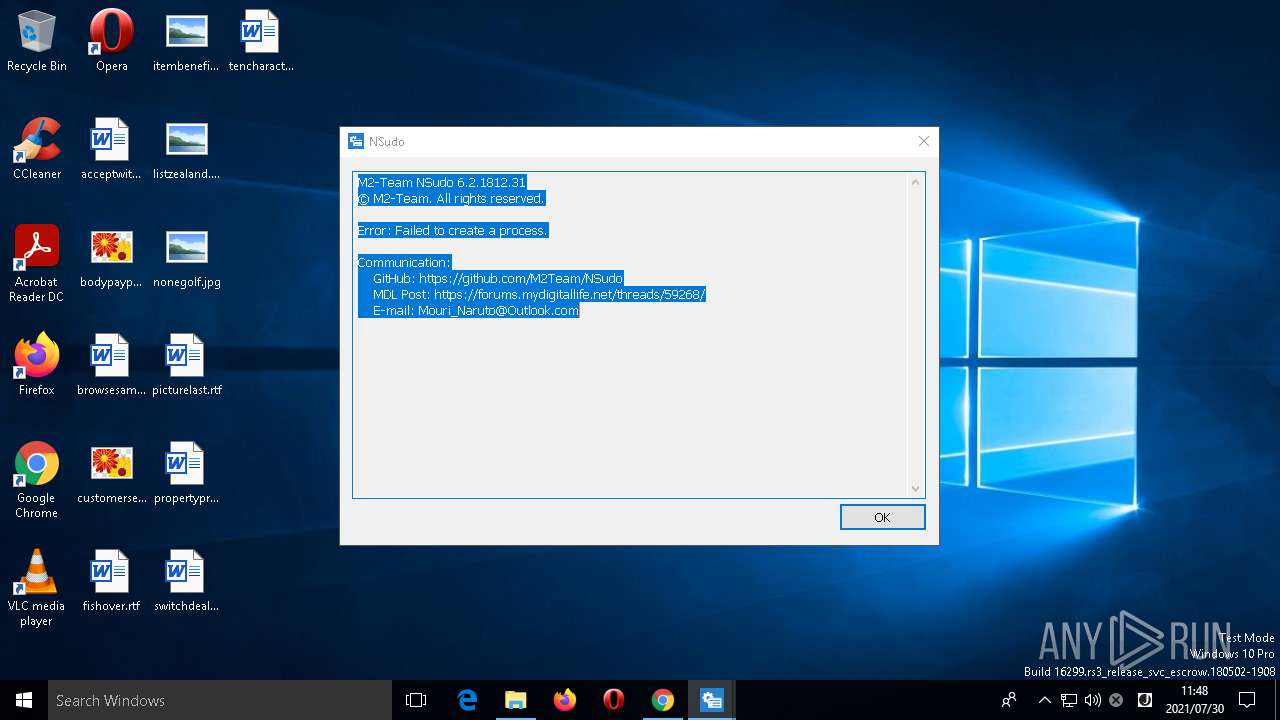Image resolution: width=1280 pixels, height=720 pixels.
Task: Open Opera from the taskbar
Action: point(613,700)
